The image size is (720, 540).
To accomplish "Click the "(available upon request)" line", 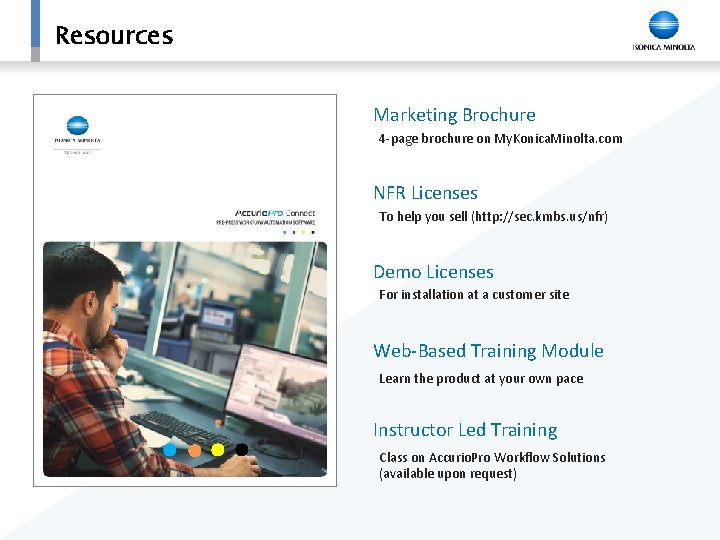I will (x=448, y=473).
